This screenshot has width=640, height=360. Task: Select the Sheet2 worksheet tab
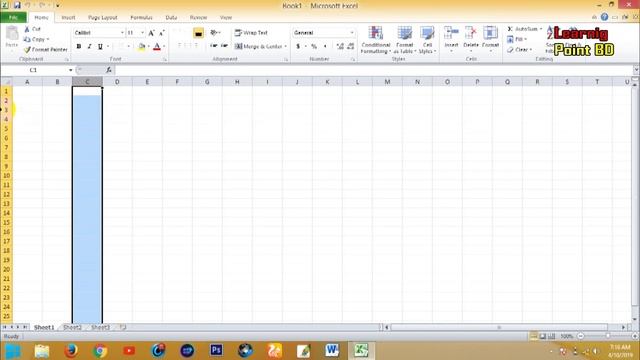72,327
